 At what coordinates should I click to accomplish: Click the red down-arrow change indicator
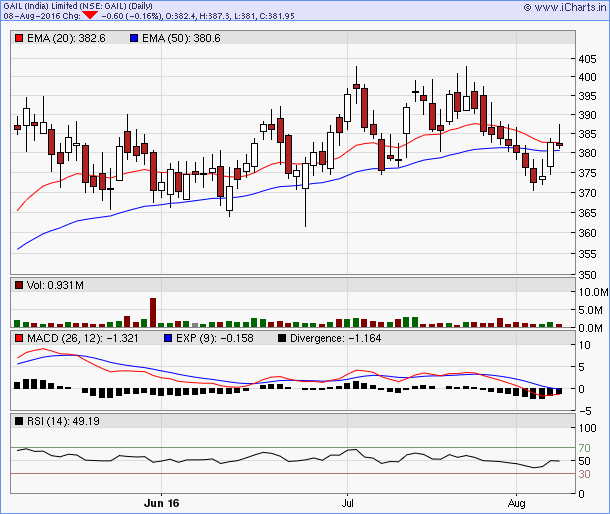(x=91, y=15)
